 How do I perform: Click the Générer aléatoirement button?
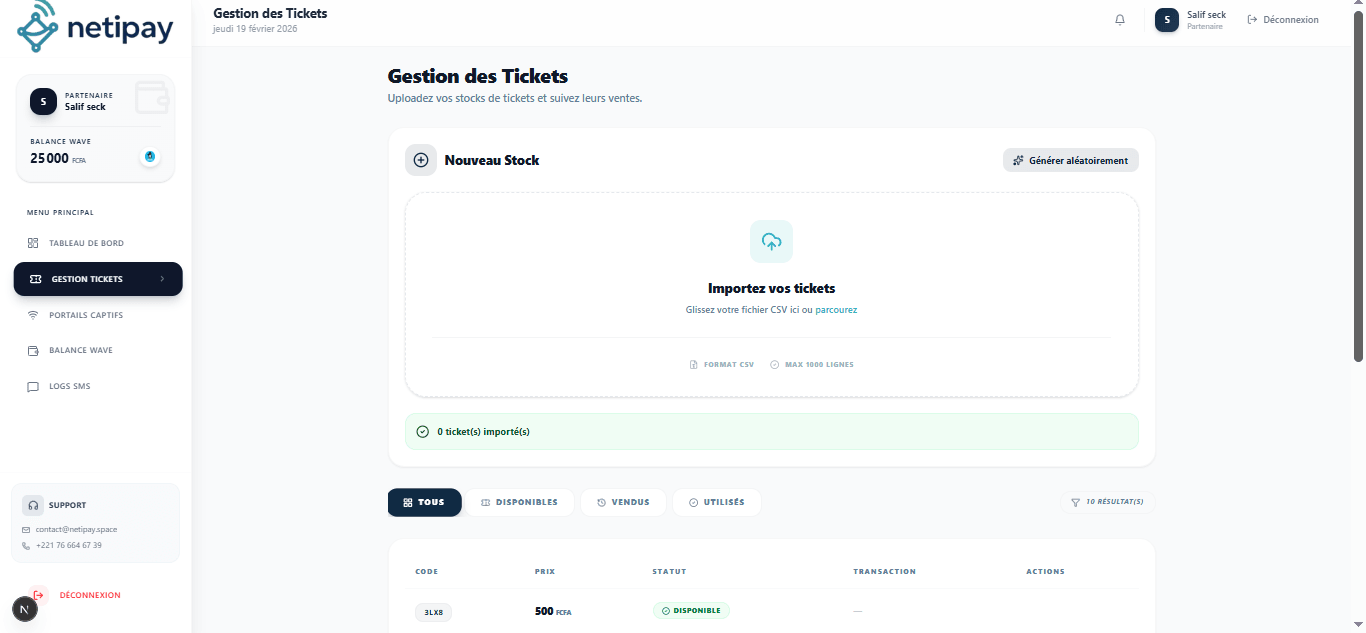1070,160
